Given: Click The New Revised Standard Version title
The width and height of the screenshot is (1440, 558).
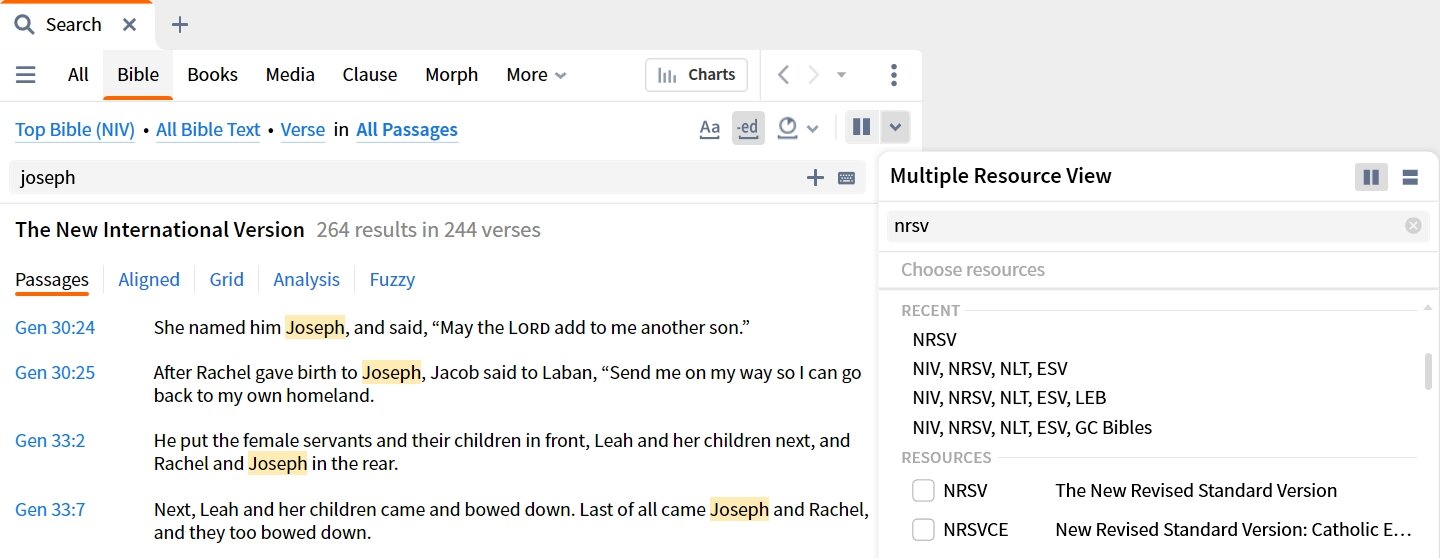Looking at the screenshot, I should (1196, 491).
